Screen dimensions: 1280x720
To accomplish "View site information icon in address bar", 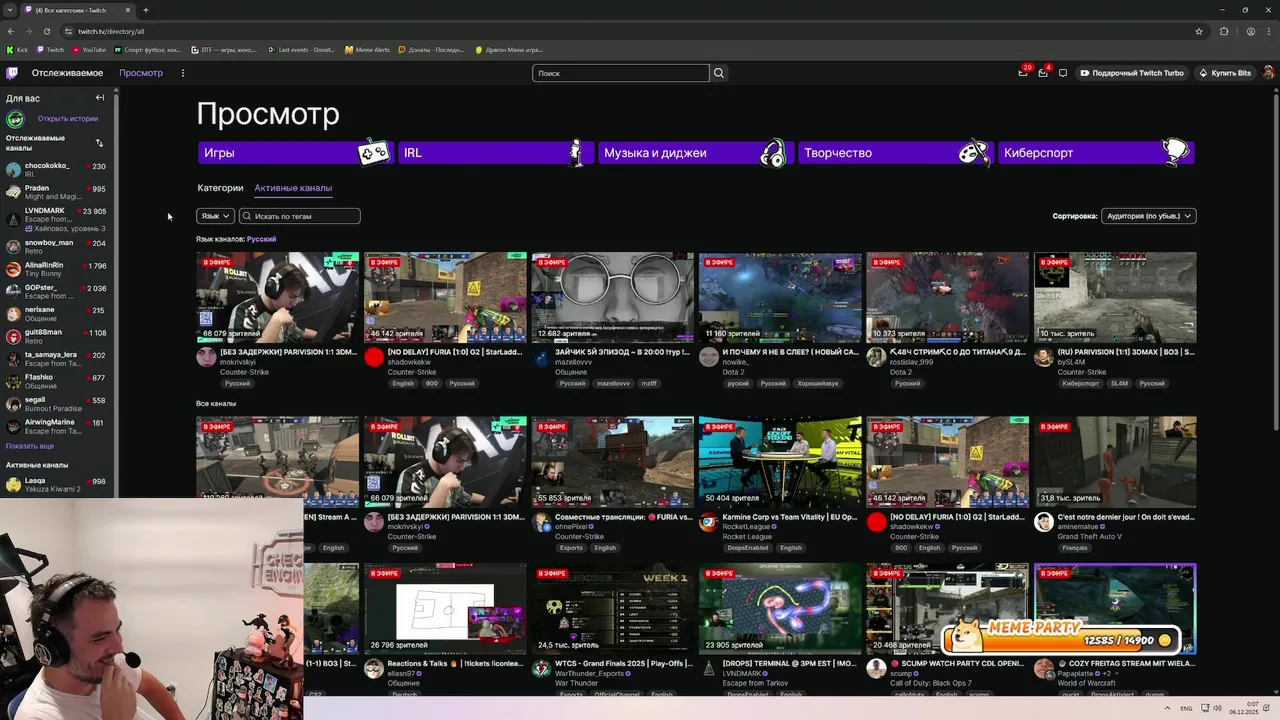I will 68,31.
